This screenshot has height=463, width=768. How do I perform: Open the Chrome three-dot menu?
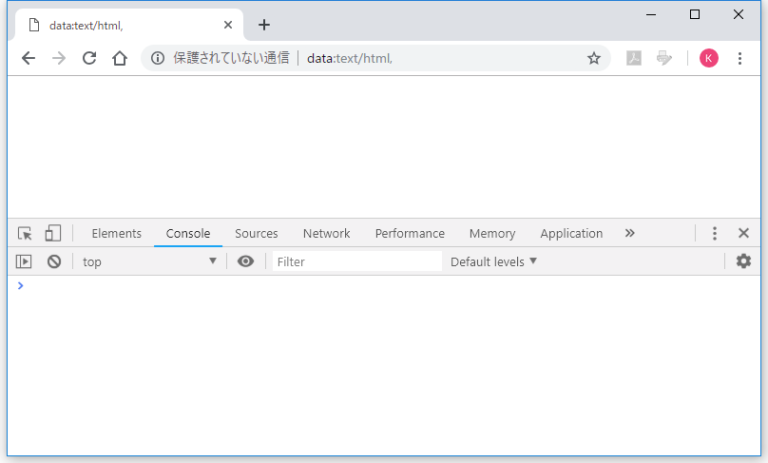[x=740, y=58]
